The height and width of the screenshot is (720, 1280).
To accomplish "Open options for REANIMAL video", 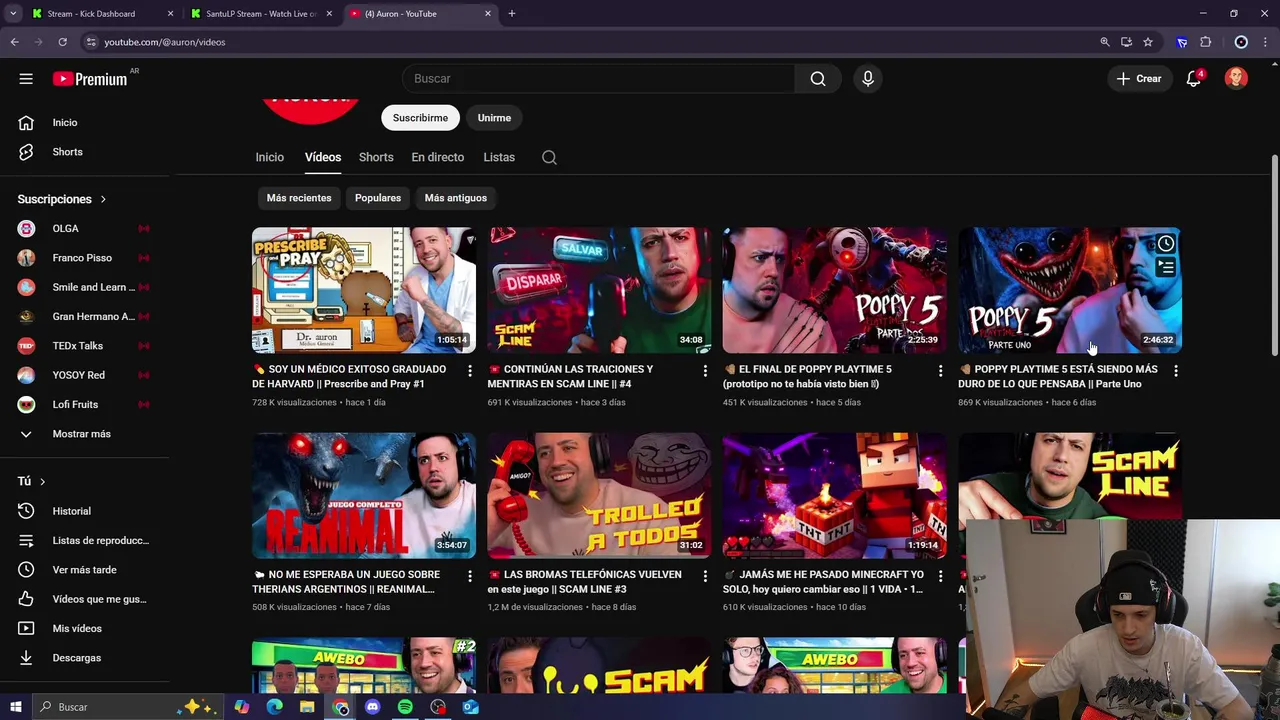I will point(469,576).
